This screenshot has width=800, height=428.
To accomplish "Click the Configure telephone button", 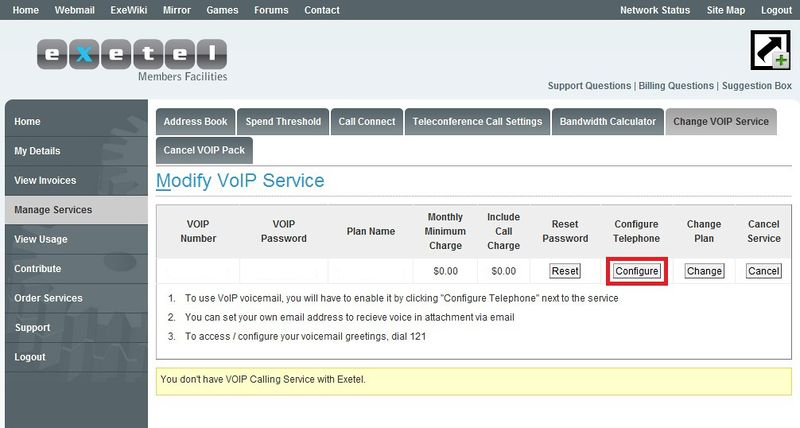I will click(x=637, y=271).
